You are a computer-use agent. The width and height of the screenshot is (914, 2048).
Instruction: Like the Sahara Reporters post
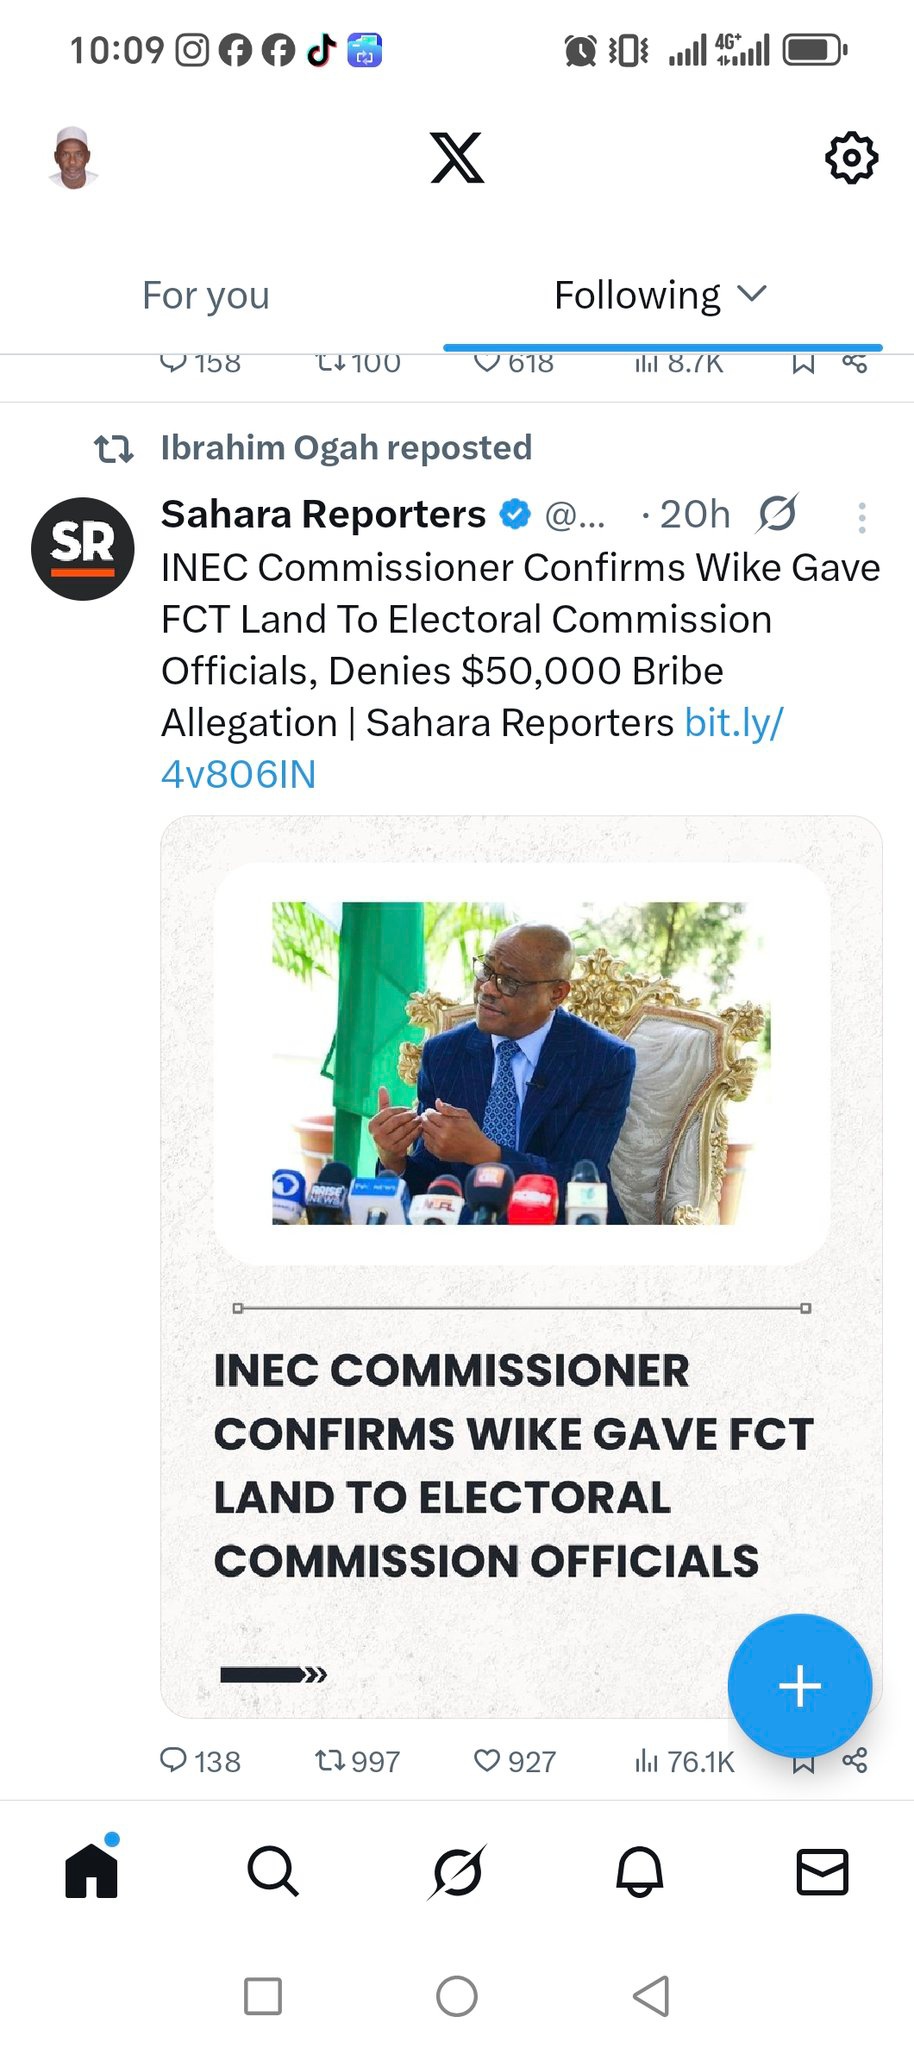point(487,1761)
